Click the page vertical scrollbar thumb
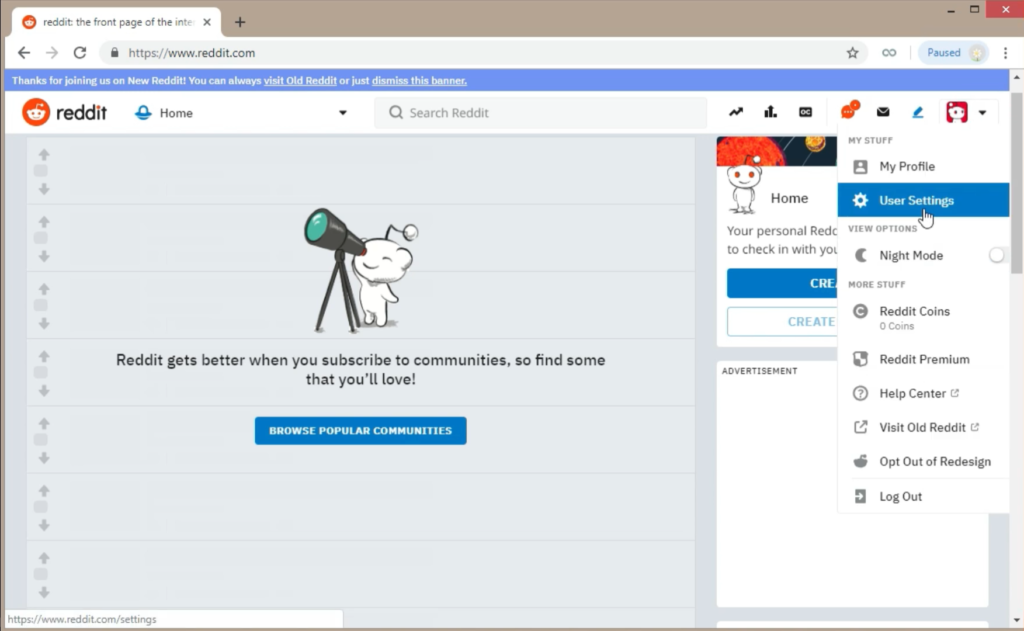Viewport: 1024px width, 631px height. 1017,183
